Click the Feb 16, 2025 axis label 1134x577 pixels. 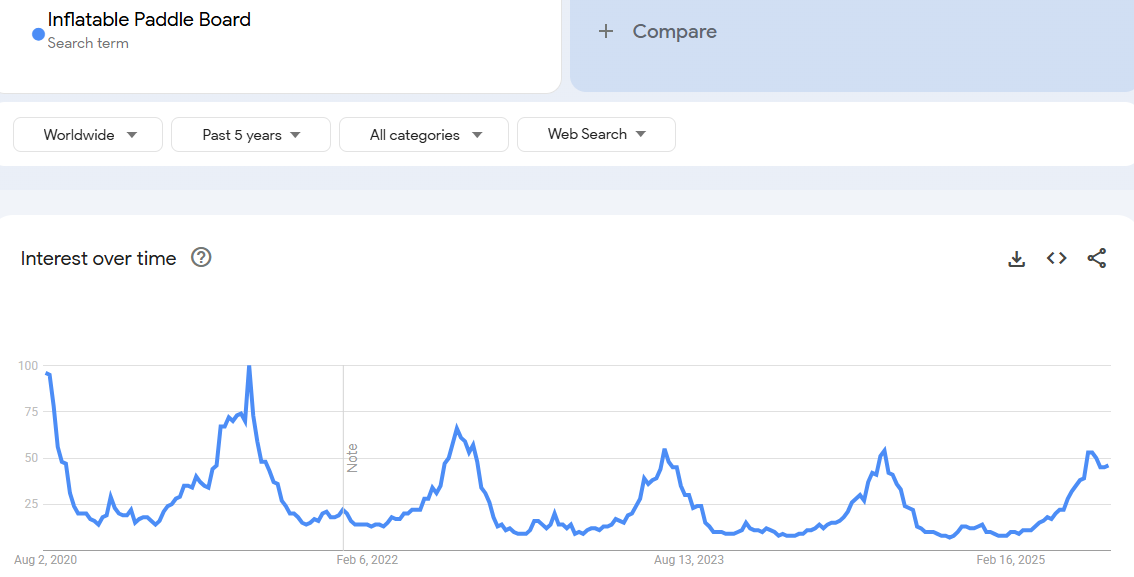(x=1010, y=560)
